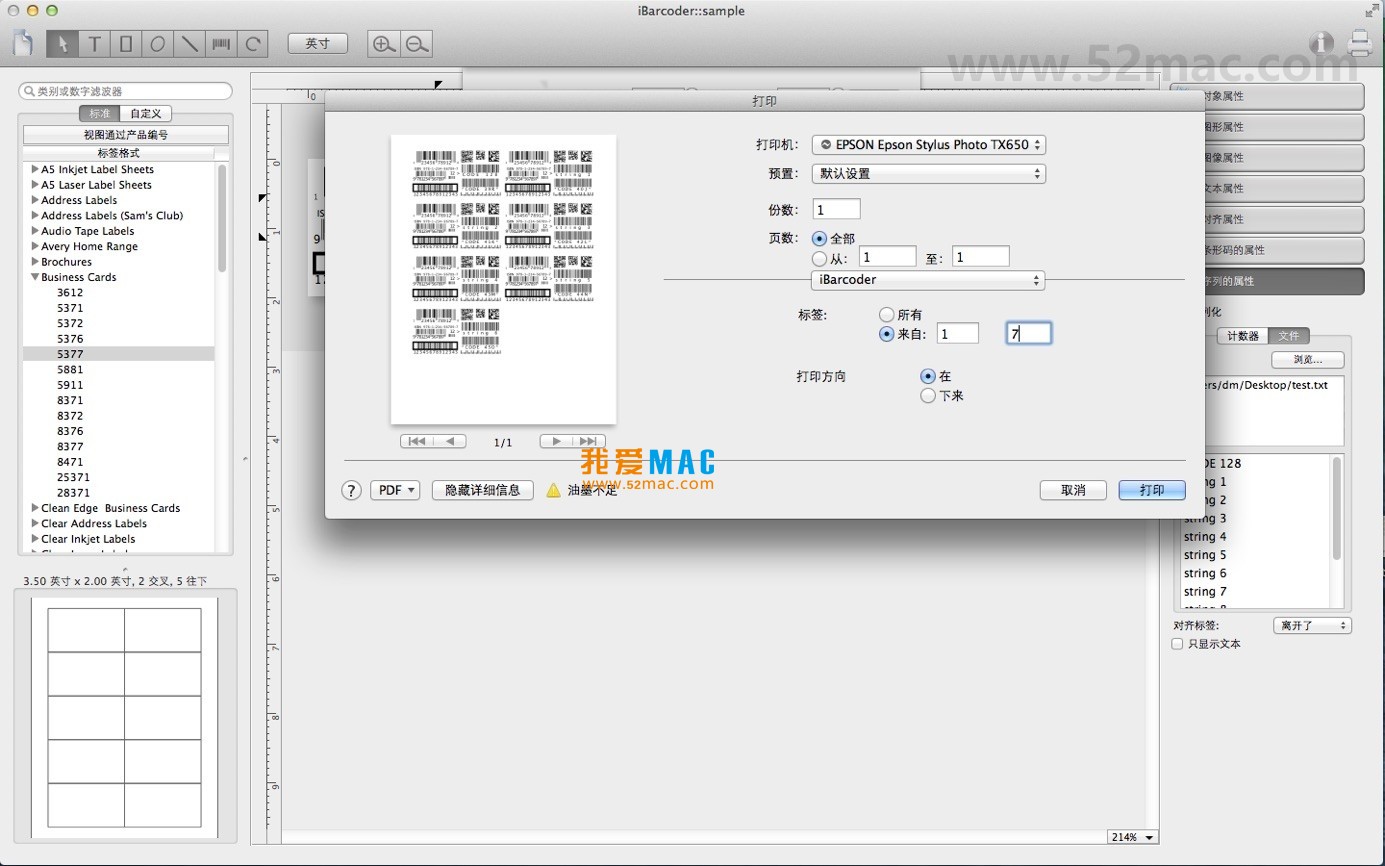1385x866 pixels.
Task: Open the PDF dropdown menu
Action: [x=395, y=490]
